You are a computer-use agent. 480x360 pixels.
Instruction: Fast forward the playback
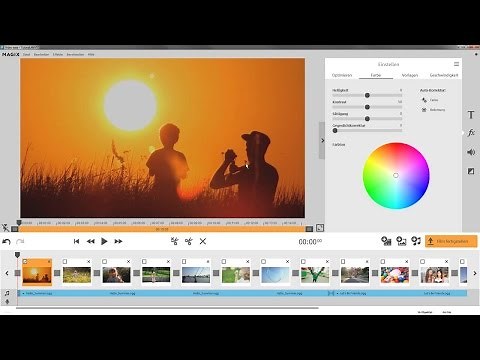pyautogui.click(x=118, y=241)
